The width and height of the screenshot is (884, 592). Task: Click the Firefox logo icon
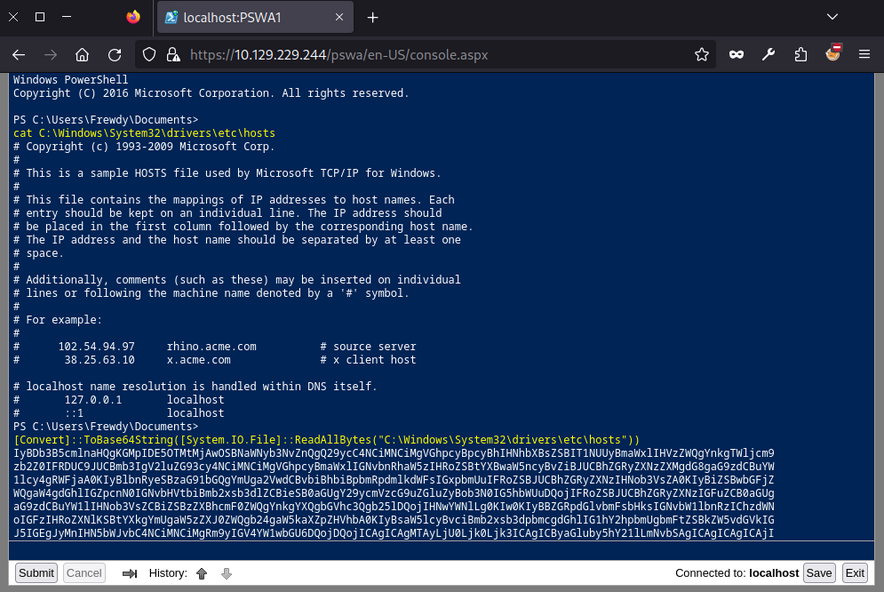click(x=134, y=17)
